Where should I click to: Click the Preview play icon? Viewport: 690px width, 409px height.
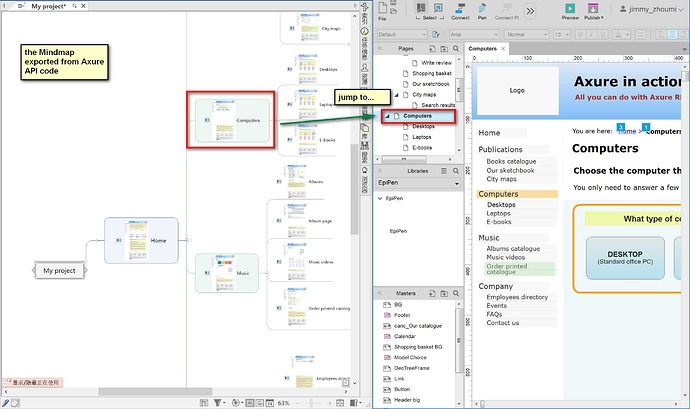click(570, 8)
